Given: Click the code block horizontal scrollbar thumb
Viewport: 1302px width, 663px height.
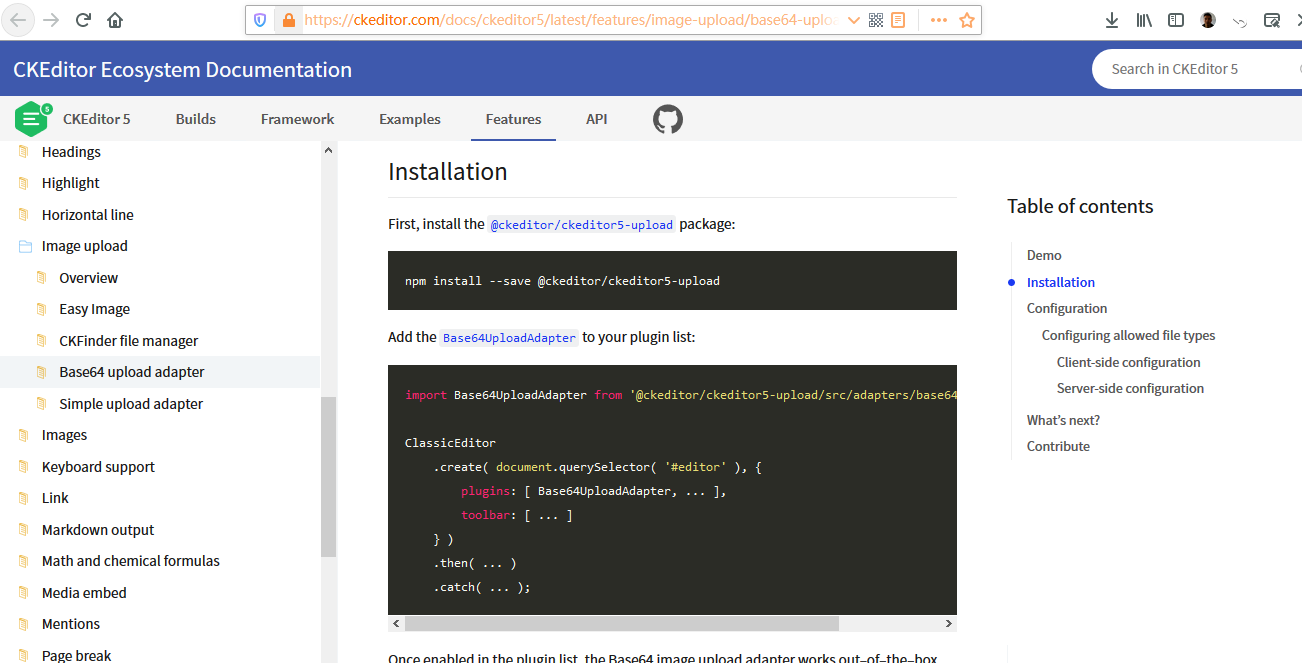Looking at the screenshot, I should [622, 623].
